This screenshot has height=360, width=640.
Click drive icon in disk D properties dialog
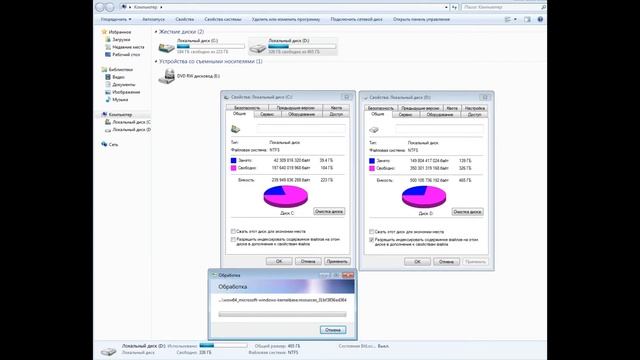[x=374, y=130]
